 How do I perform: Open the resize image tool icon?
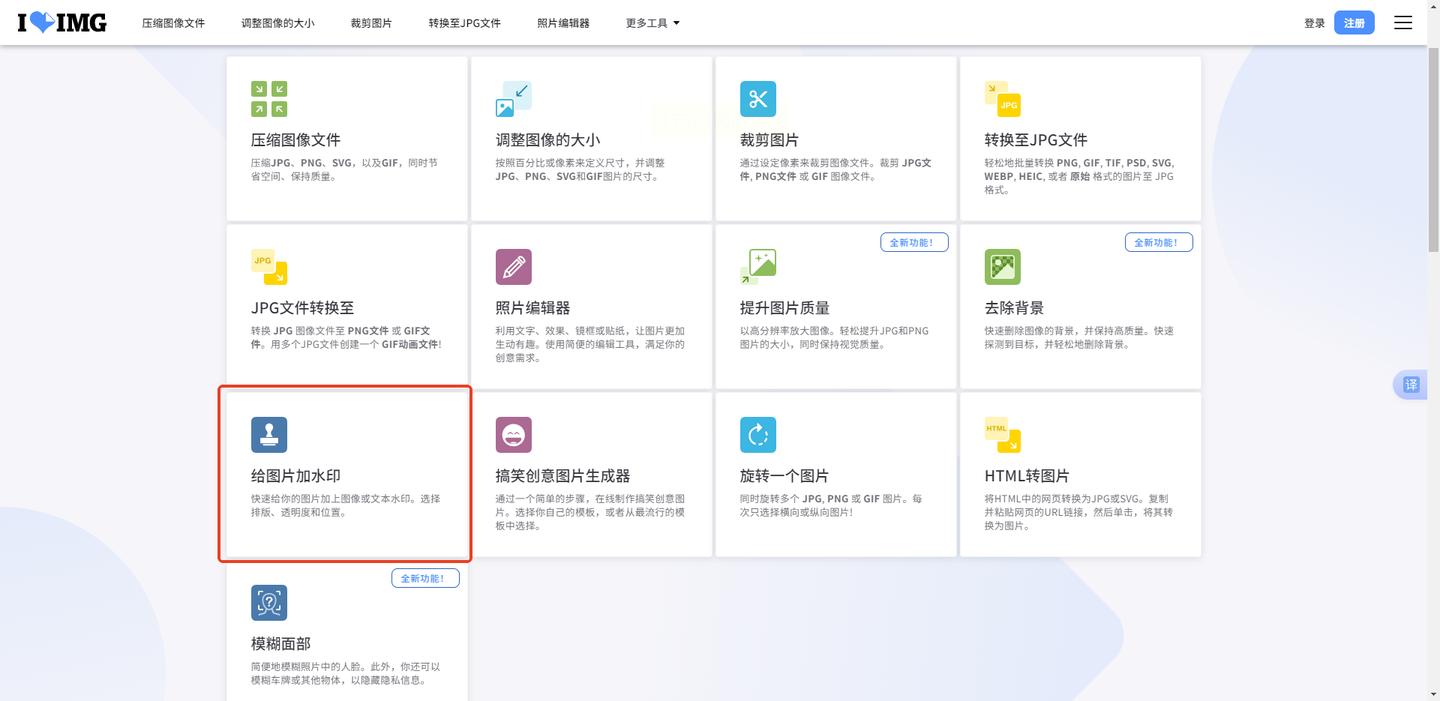click(x=513, y=99)
